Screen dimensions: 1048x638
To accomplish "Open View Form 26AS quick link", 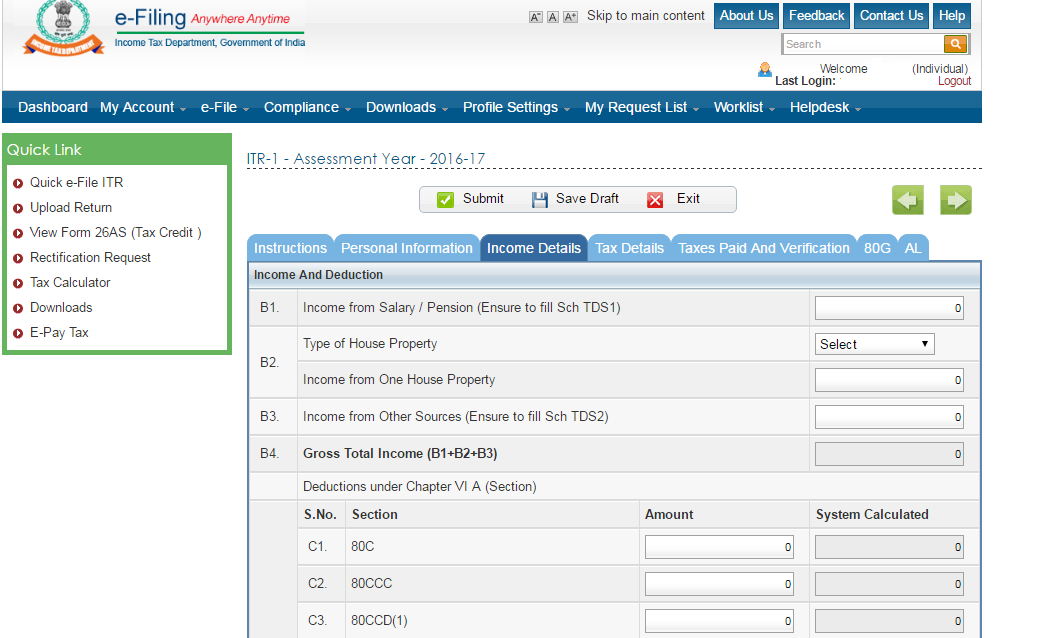I will [115, 232].
